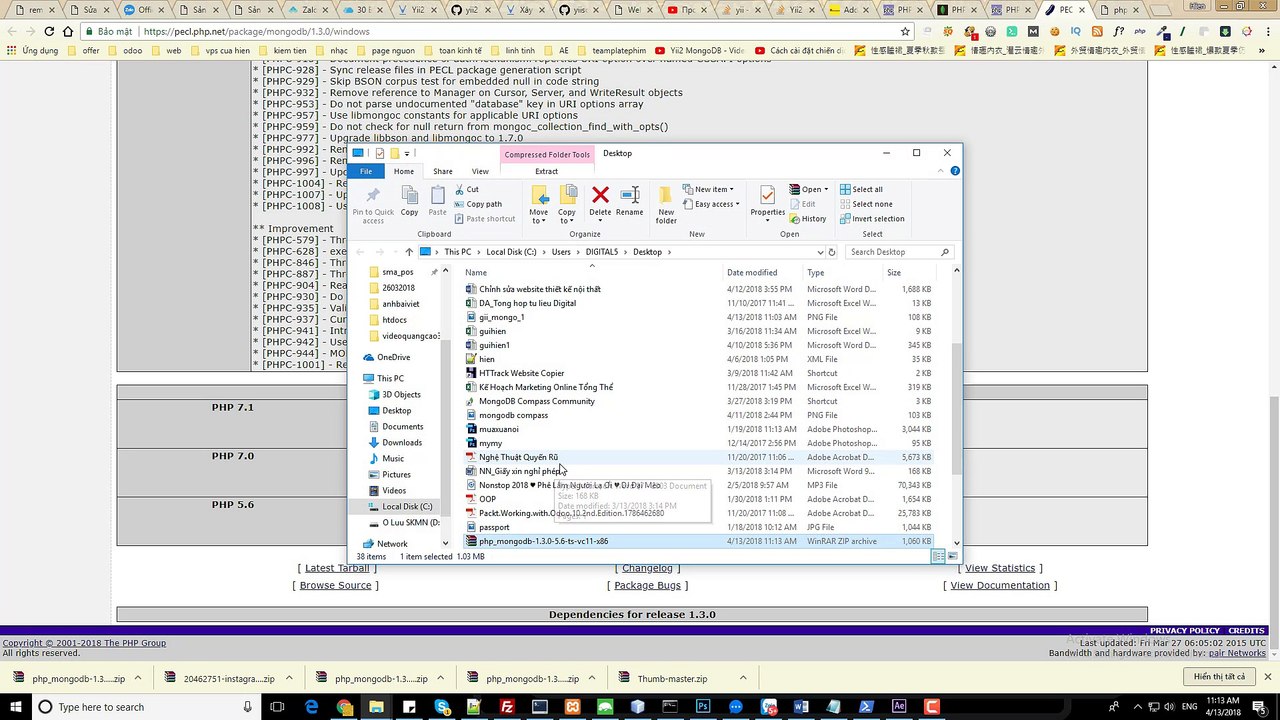The image size is (1280, 720).
Task: Select OneDrive in navigation pane
Action: pyautogui.click(x=393, y=357)
